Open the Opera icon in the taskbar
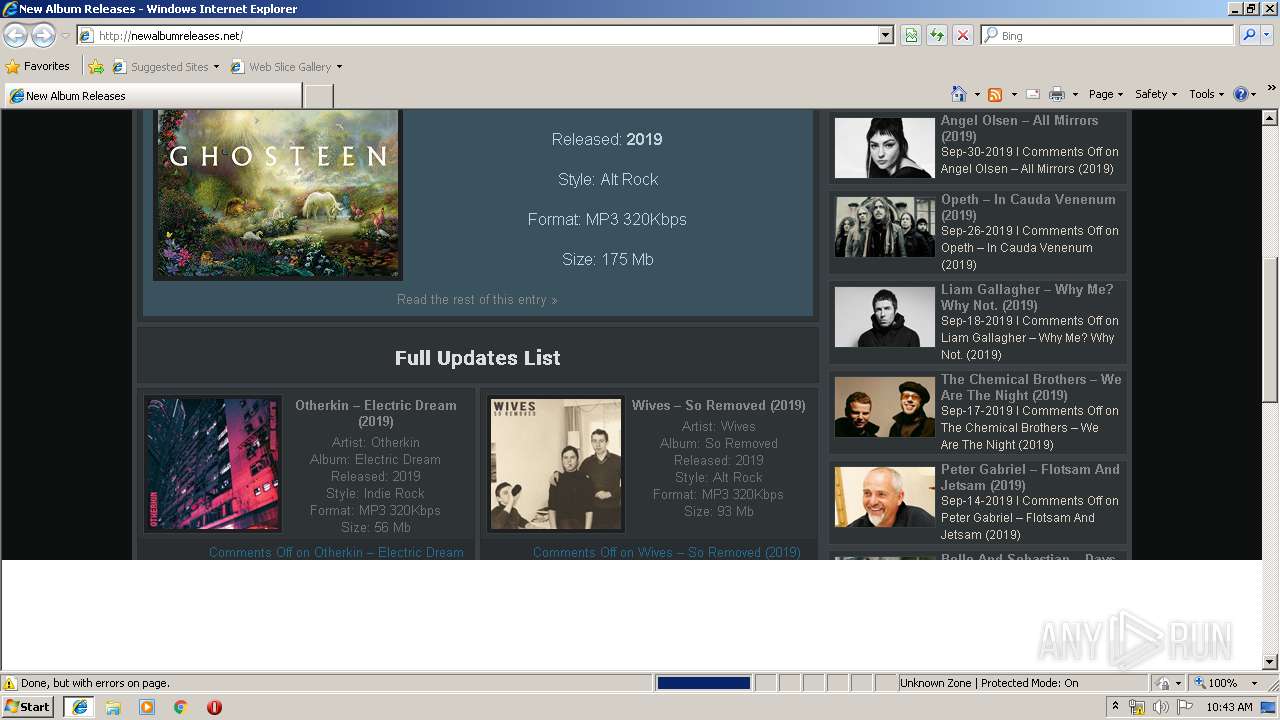The height and width of the screenshot is (720, 1280). (x=214, y=707)
